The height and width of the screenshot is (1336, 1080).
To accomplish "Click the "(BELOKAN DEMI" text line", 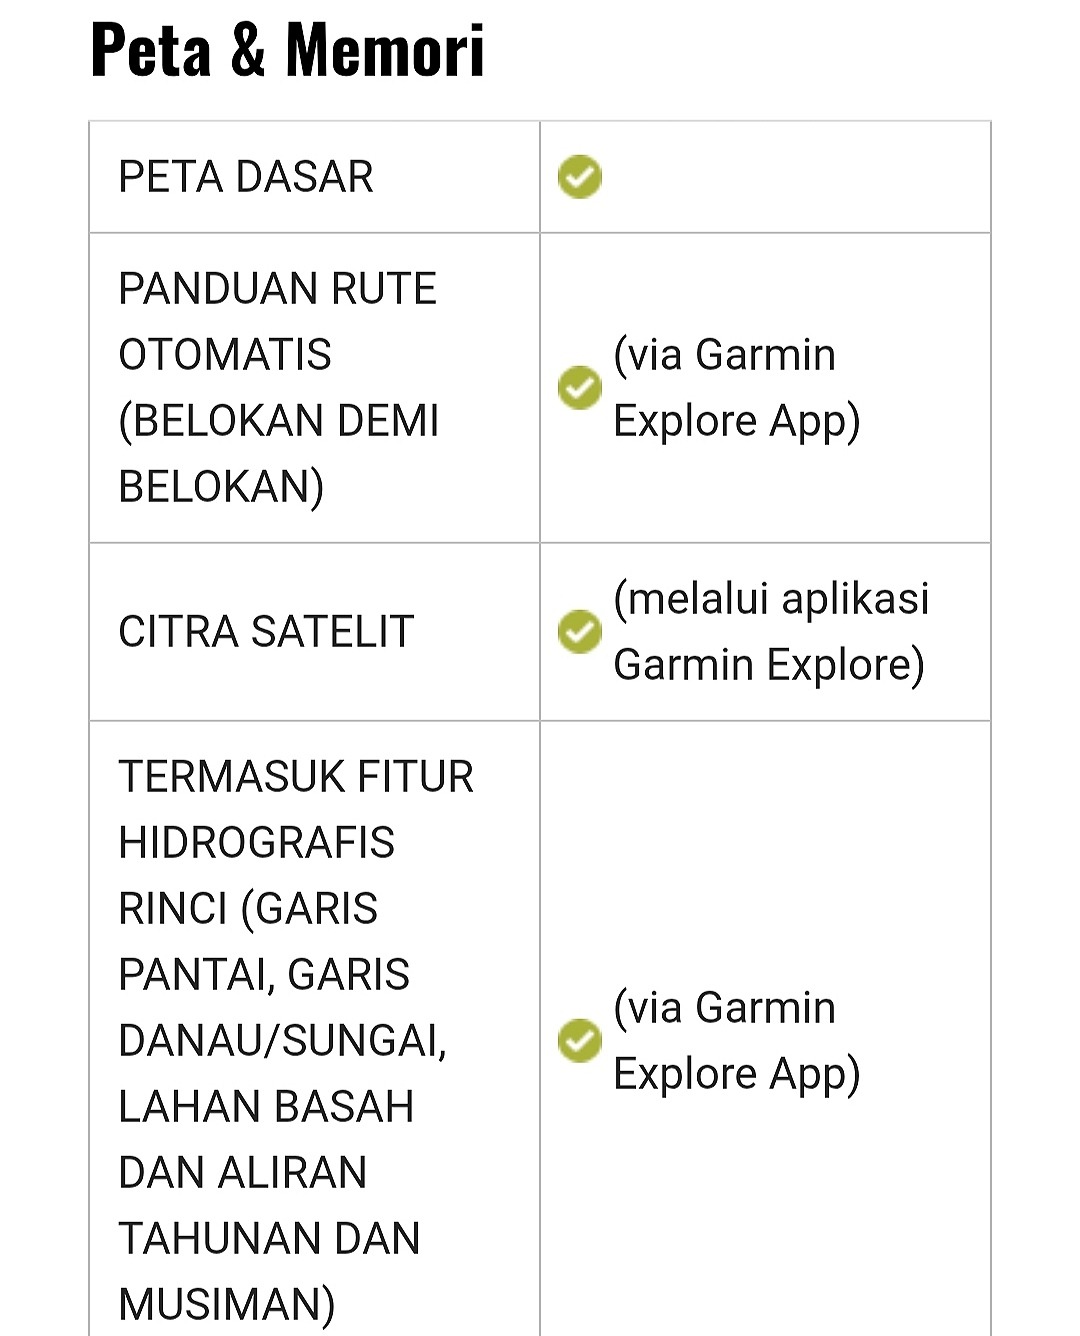I will [278, 421].
